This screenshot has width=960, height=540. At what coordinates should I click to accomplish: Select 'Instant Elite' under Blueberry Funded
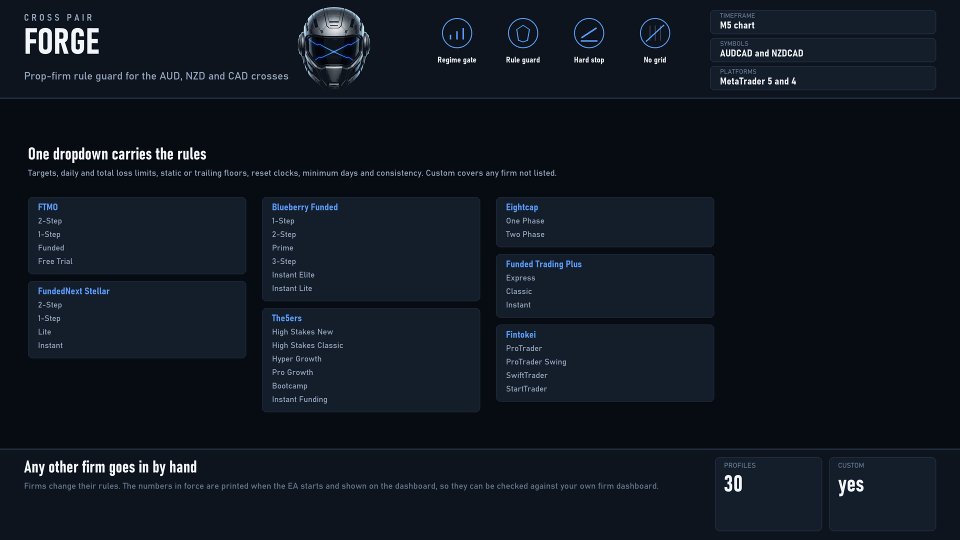293,275
